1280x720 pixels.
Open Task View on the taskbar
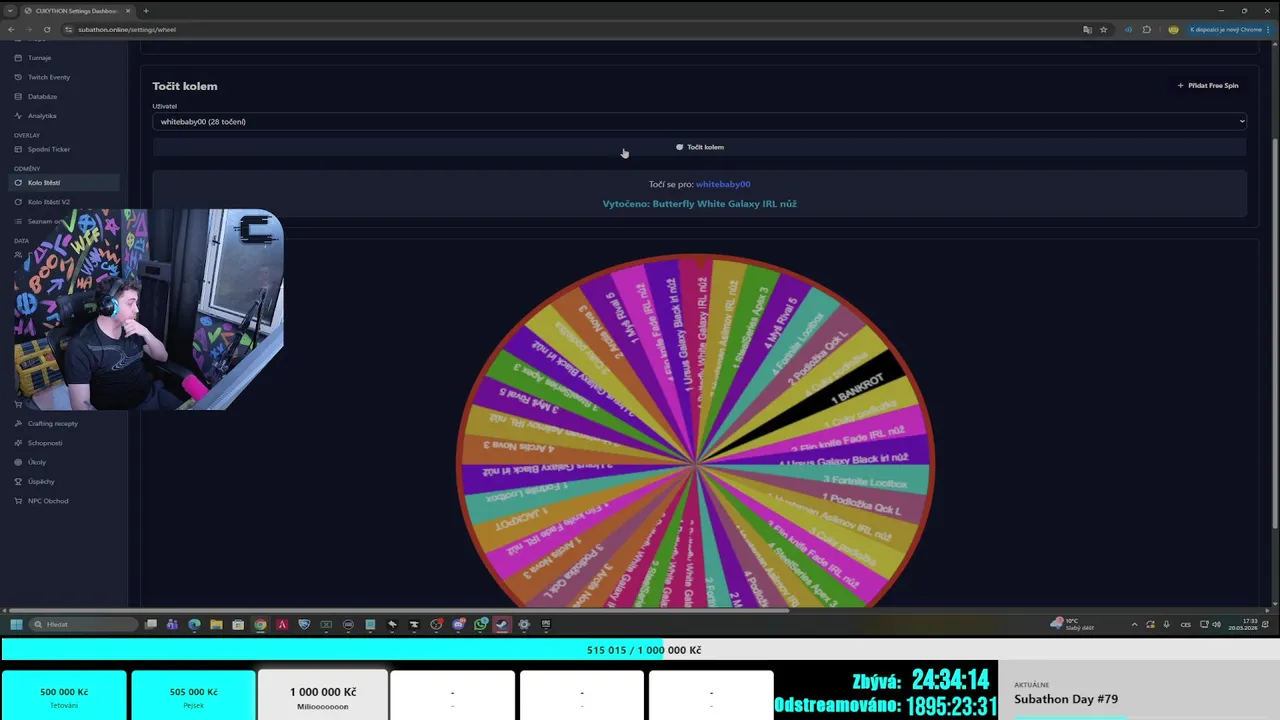pos(151,624)
